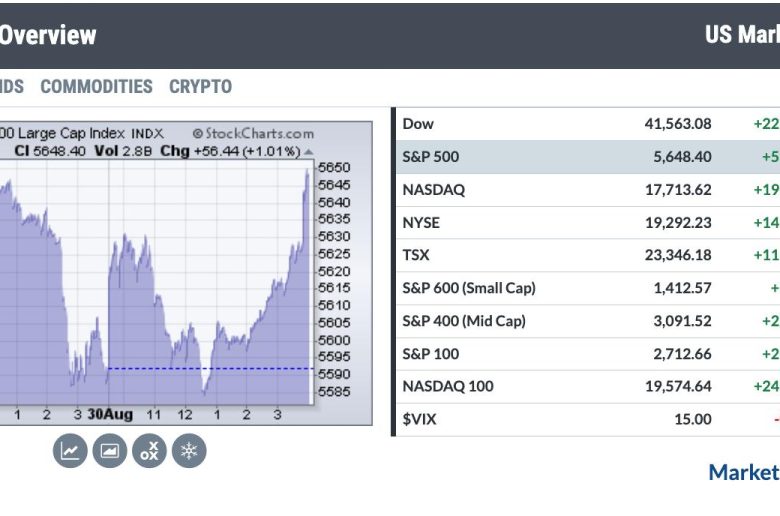Select the S&P 600 (Small Cap) row
Screen dimensions: 780x516
coord(588,288)
